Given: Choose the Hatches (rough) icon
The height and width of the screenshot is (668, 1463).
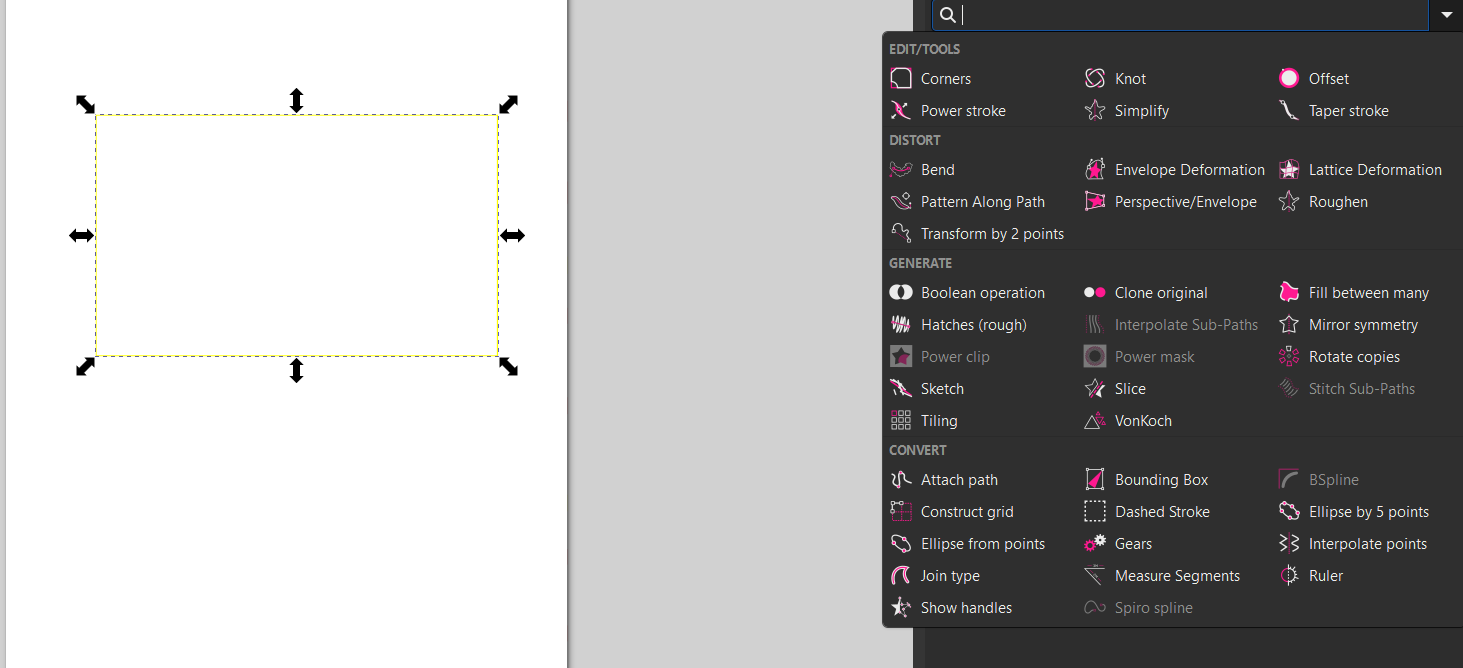Looking at the screenshot, I should point(901,325).
